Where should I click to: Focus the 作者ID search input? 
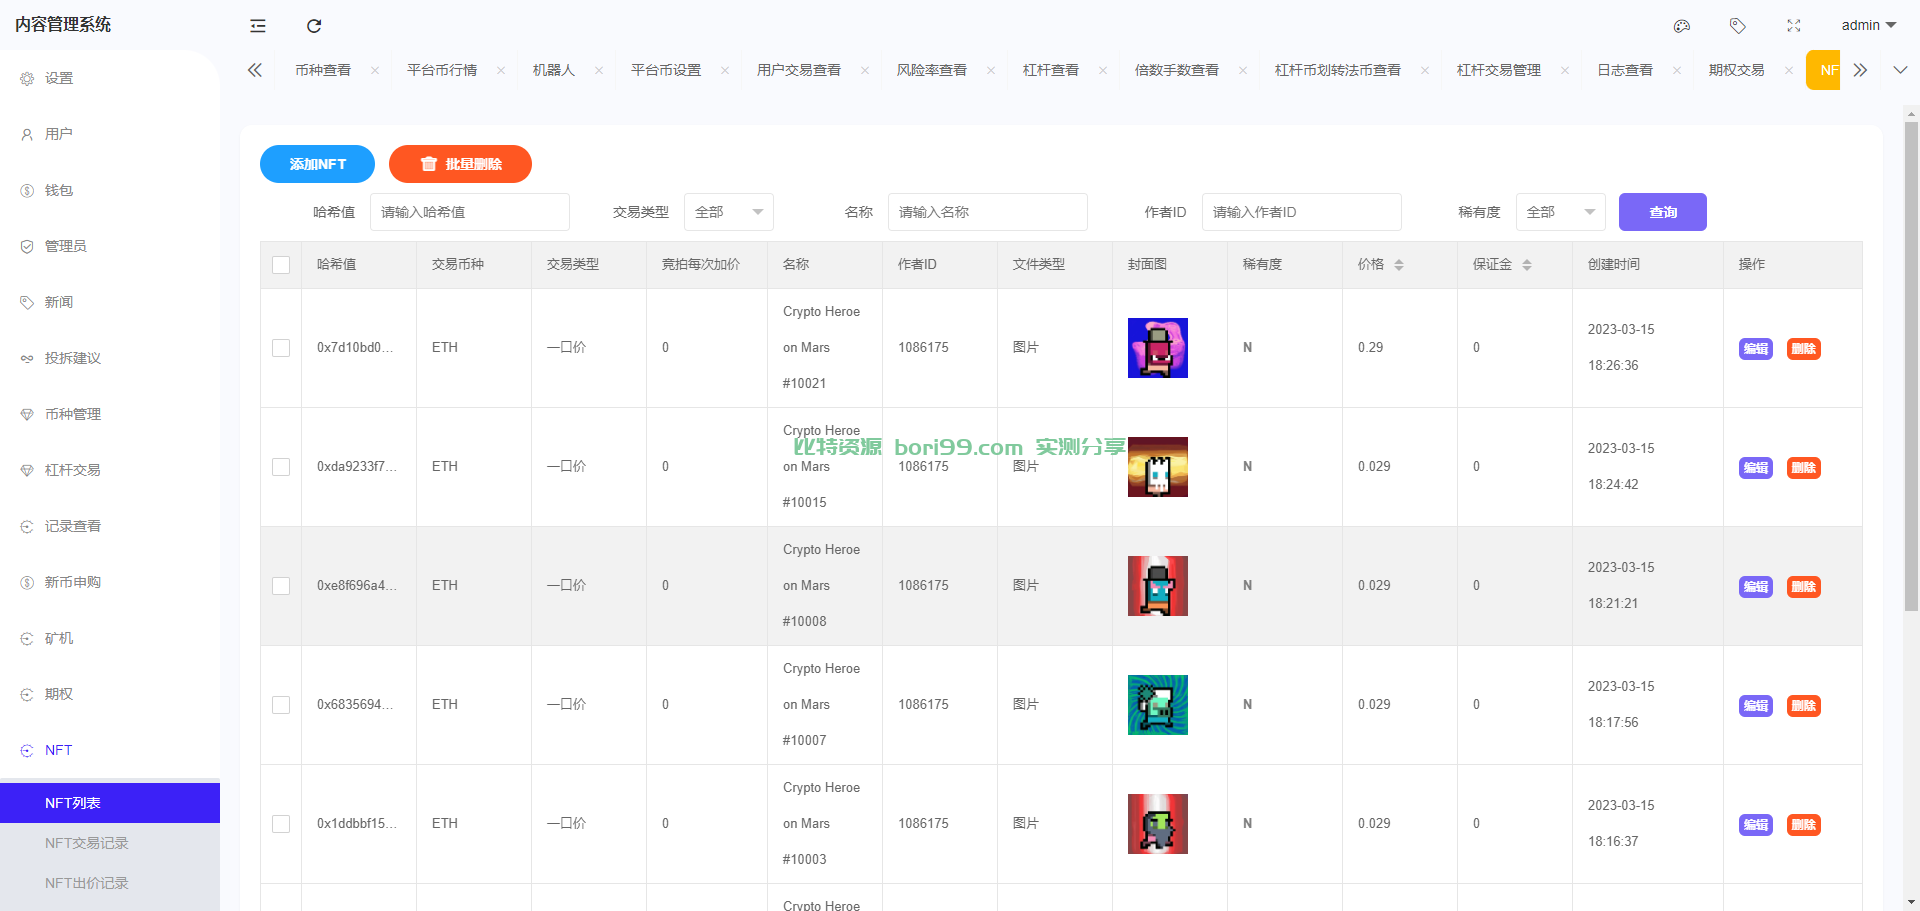coord(1302,212)
